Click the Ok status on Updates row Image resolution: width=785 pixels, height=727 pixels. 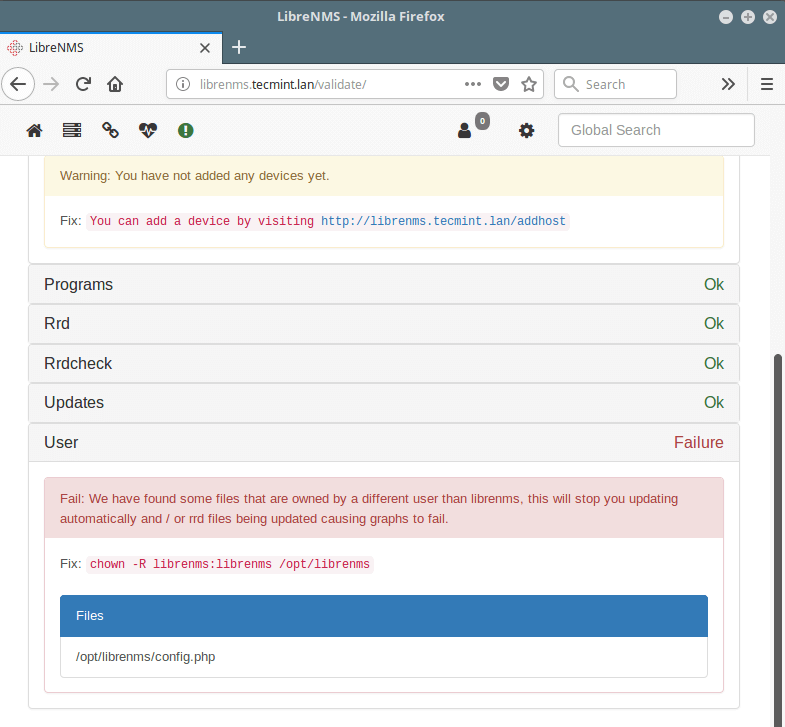[x=714, y=403]
